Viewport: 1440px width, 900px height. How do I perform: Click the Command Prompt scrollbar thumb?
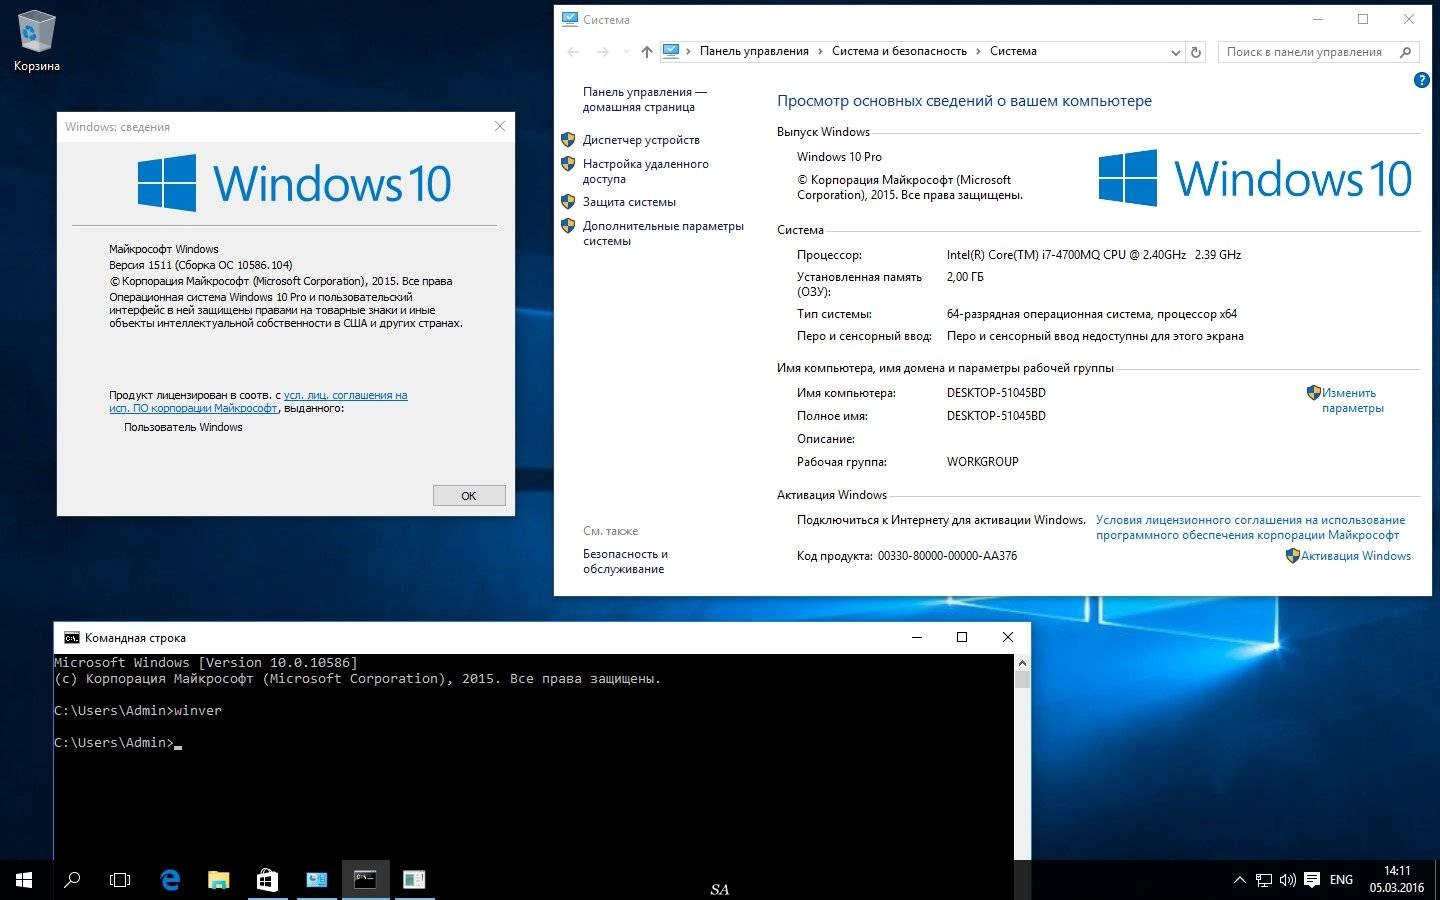(x=1022, y=680)
